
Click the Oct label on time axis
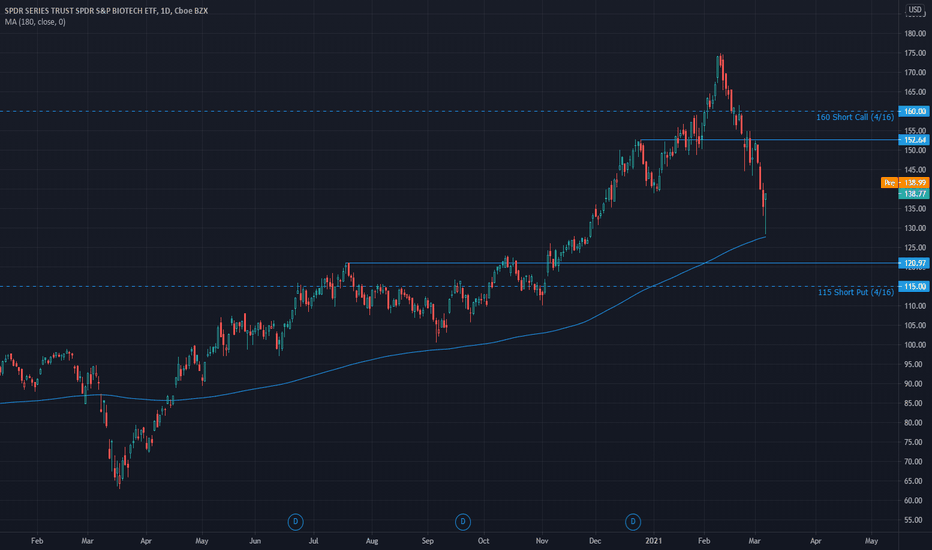483,541
